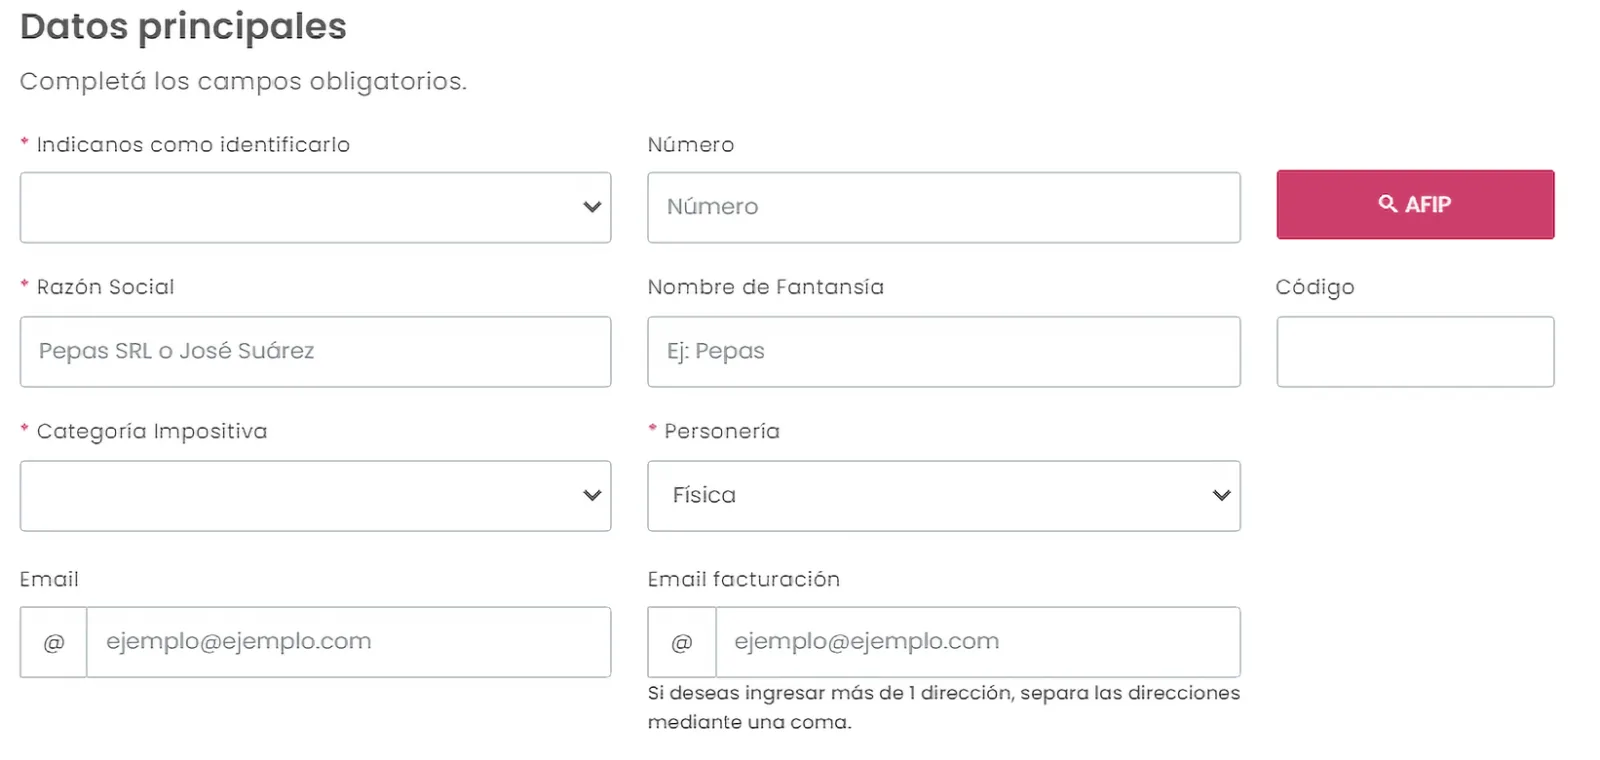Click the Razón Social label text
Image resolution: width=1600 pixels, height=760 pixels.
(105, 287)
